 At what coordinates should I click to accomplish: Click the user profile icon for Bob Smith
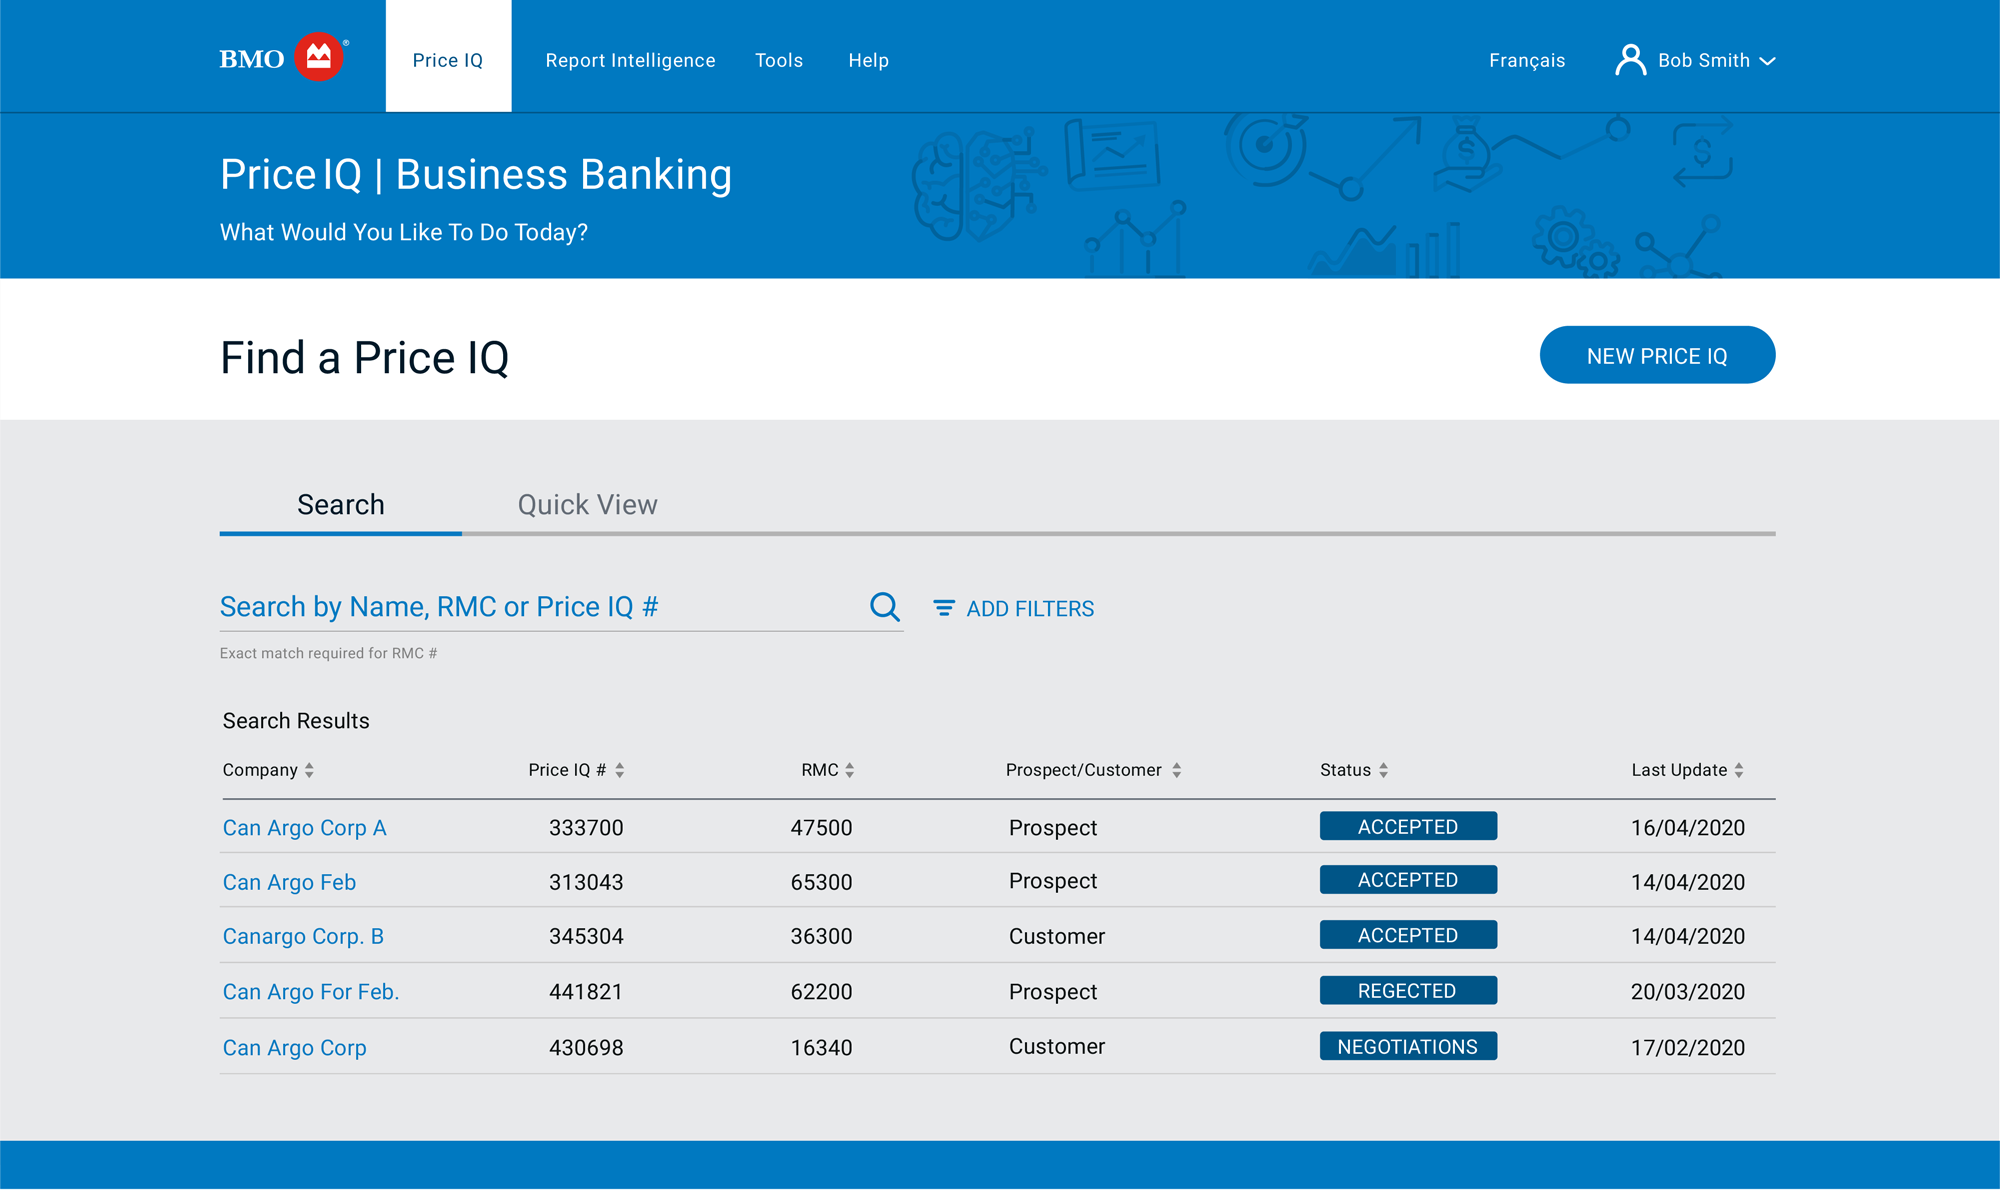tap(1631, 59)
